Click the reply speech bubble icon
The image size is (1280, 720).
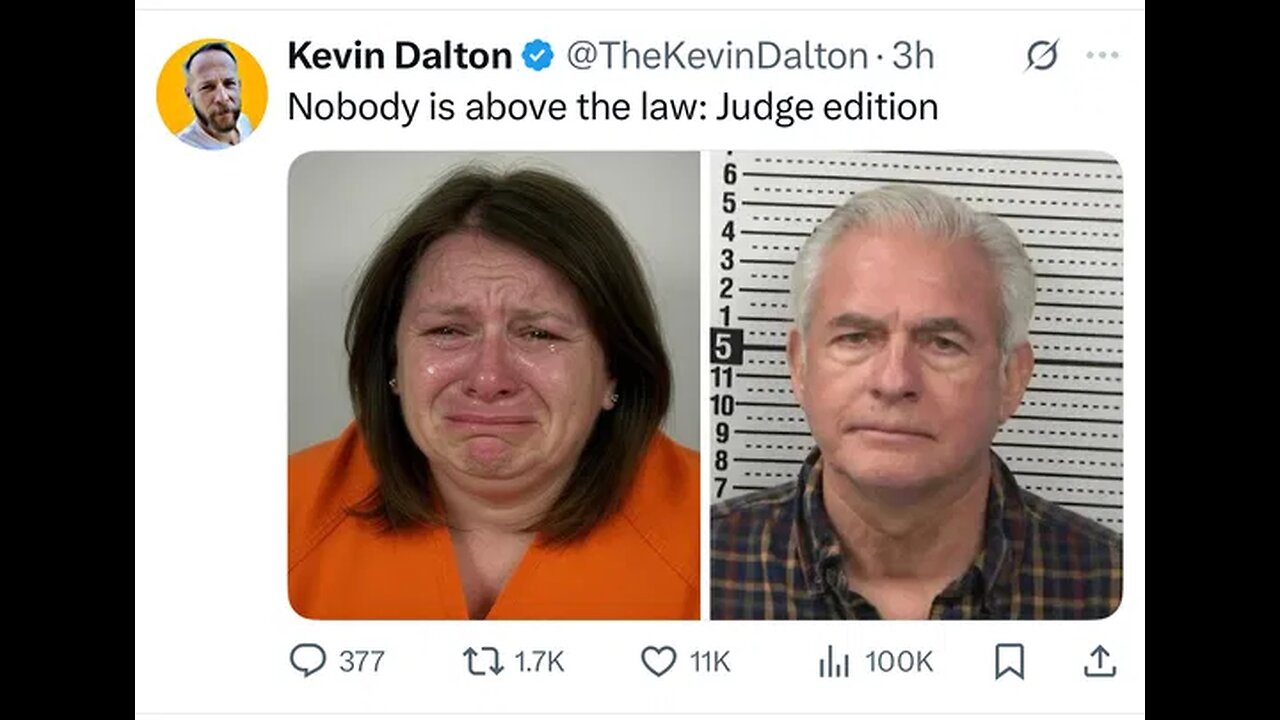[x=308, y=660]
